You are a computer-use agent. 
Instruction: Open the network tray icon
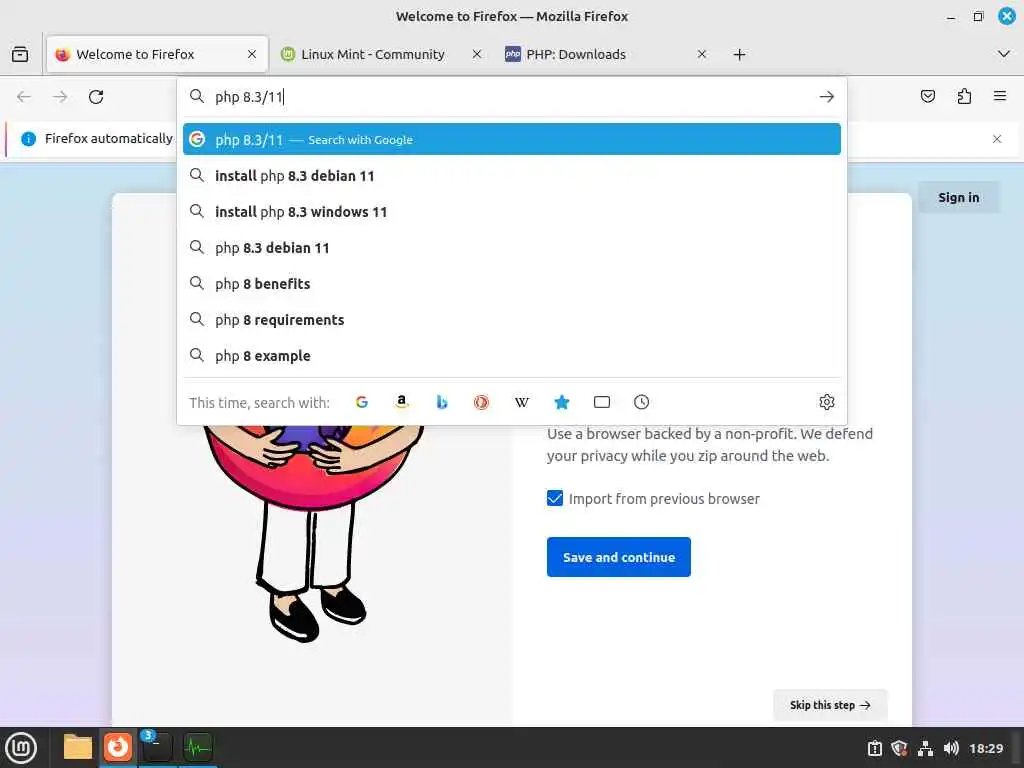[x=925, y=748]
